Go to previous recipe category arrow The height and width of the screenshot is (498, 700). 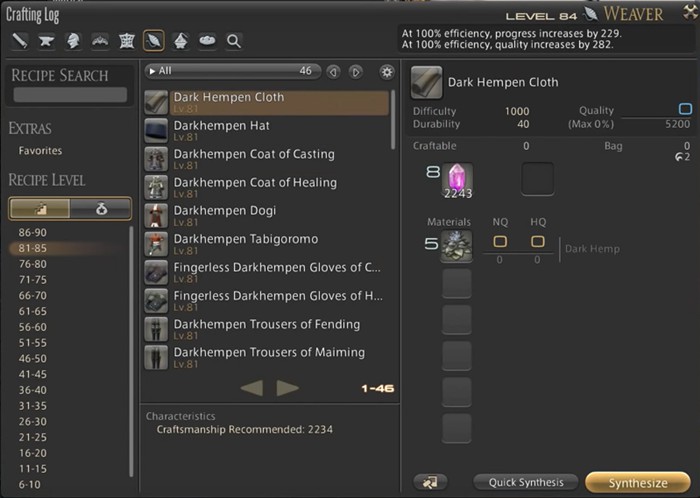pyautogui.click(x=333, y=72)
